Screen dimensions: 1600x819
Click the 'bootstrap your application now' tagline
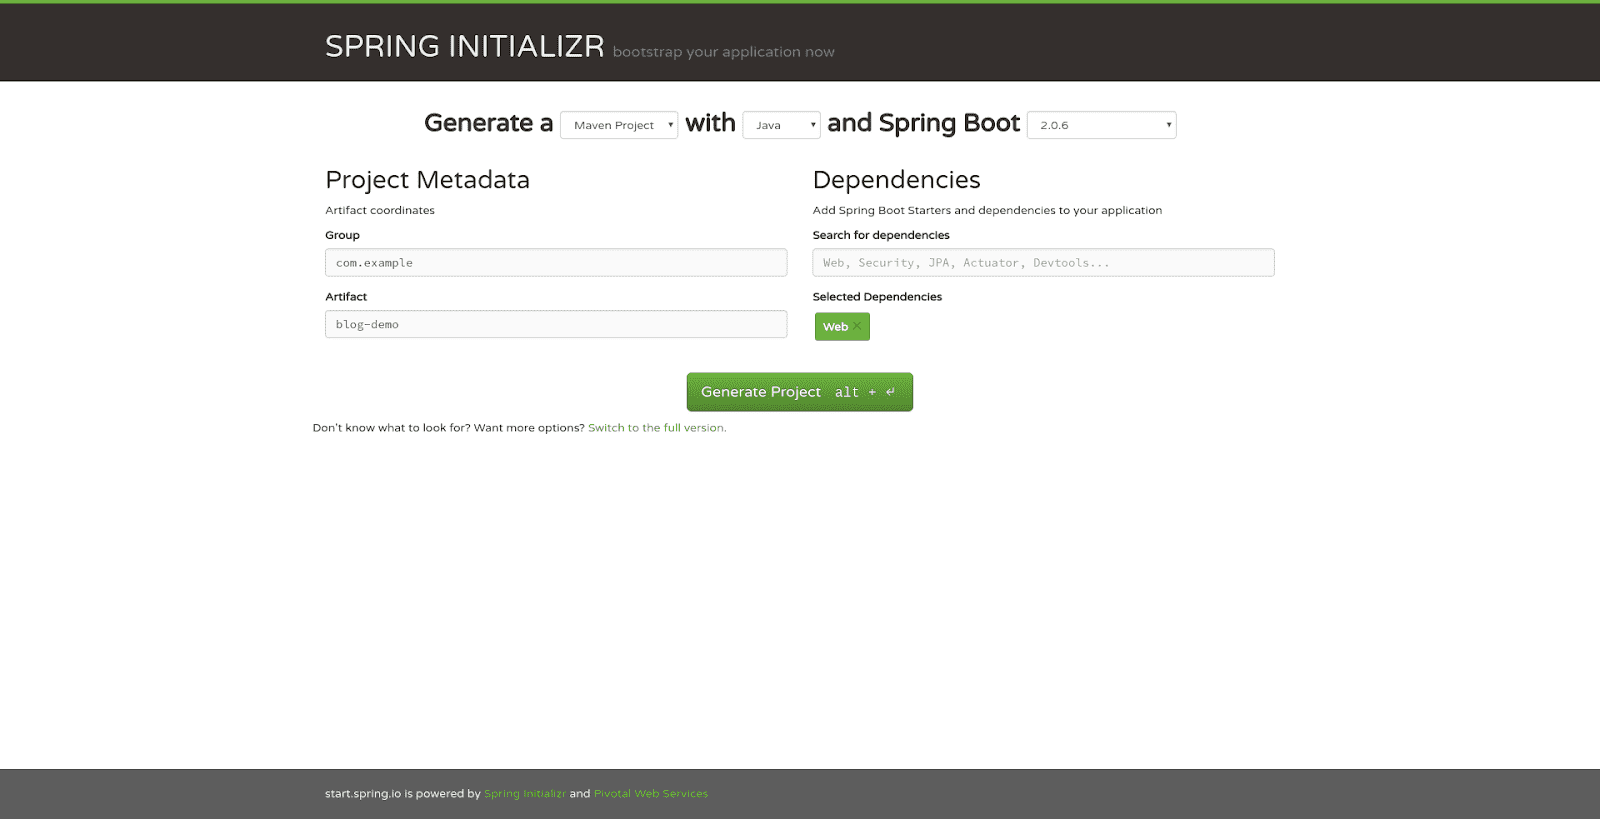click(x=723, y=52)
